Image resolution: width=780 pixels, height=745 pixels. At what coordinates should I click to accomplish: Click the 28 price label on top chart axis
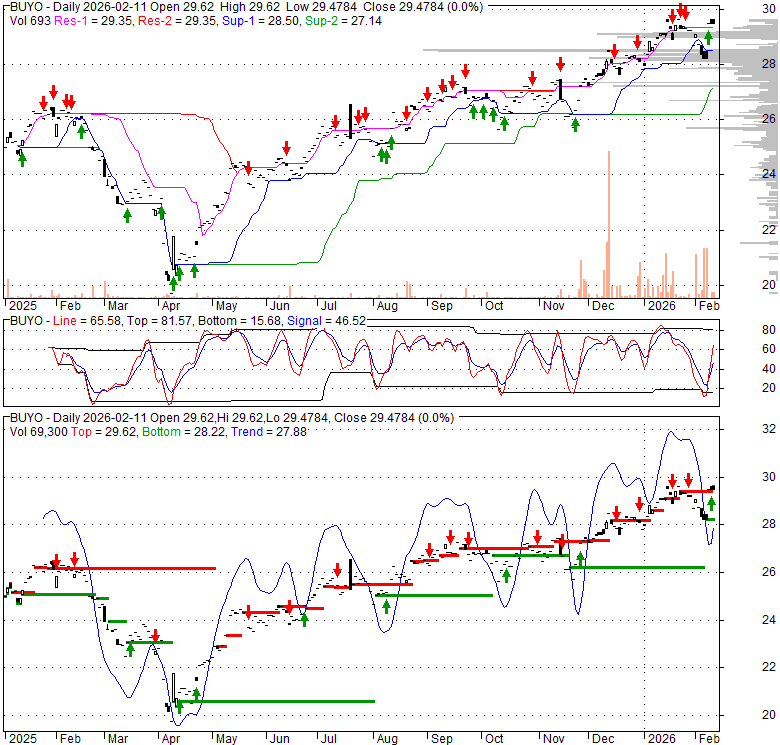[769, 64]
